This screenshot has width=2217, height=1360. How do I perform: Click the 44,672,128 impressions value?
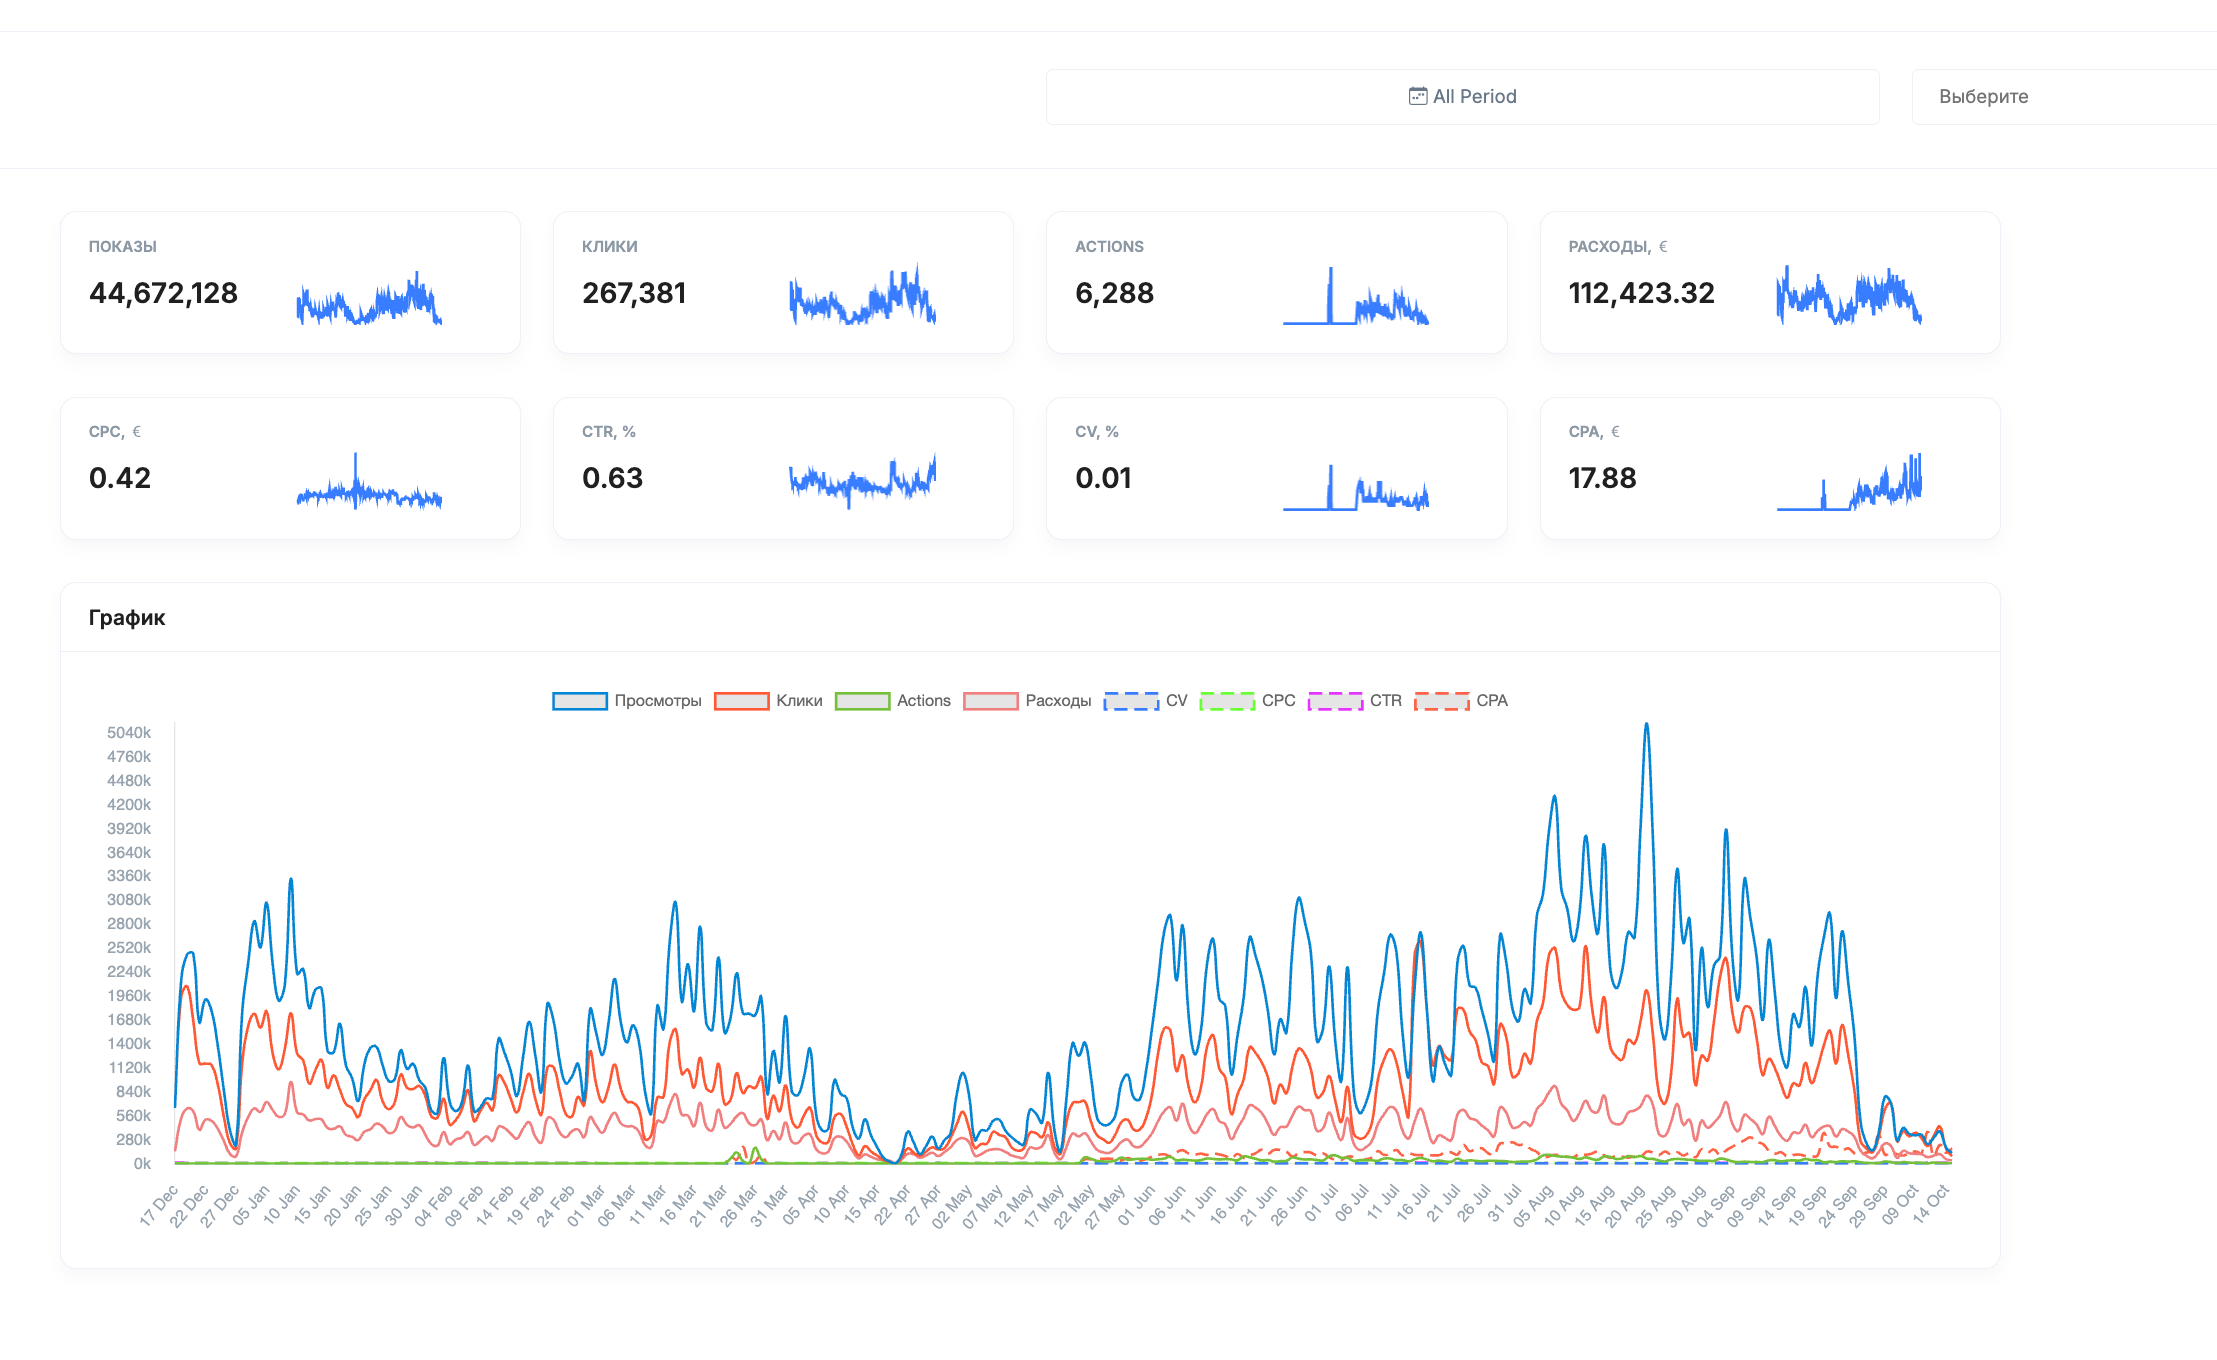point(163,293)
